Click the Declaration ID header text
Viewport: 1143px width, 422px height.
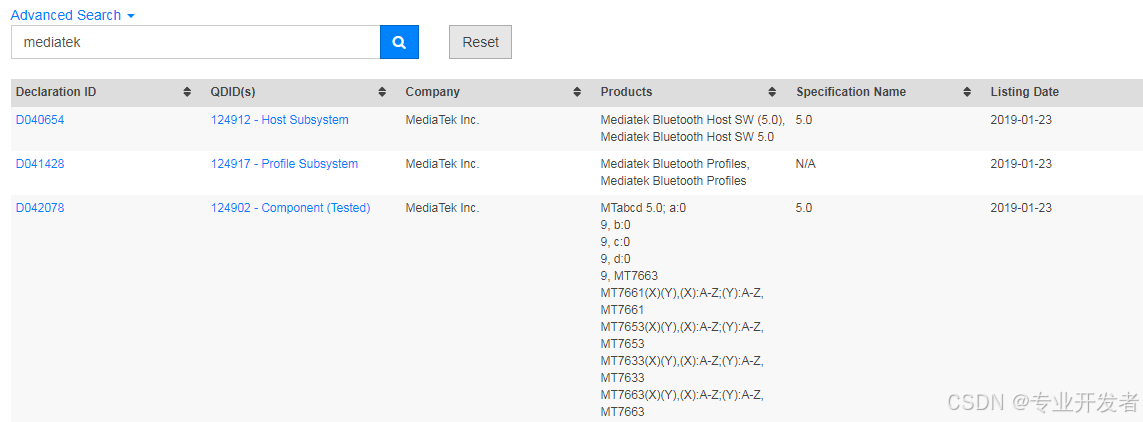(56, 92)
